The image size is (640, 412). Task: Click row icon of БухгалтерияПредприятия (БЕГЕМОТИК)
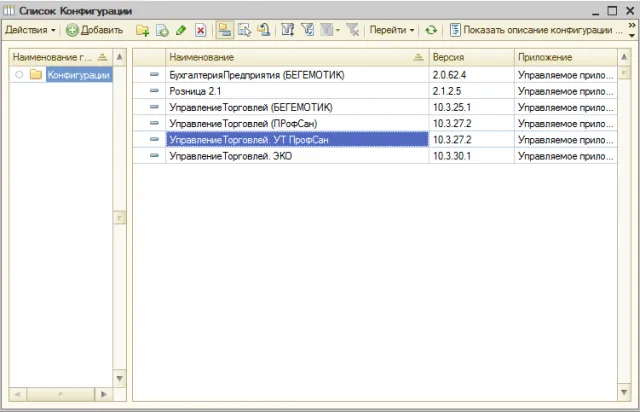[154, 74]
